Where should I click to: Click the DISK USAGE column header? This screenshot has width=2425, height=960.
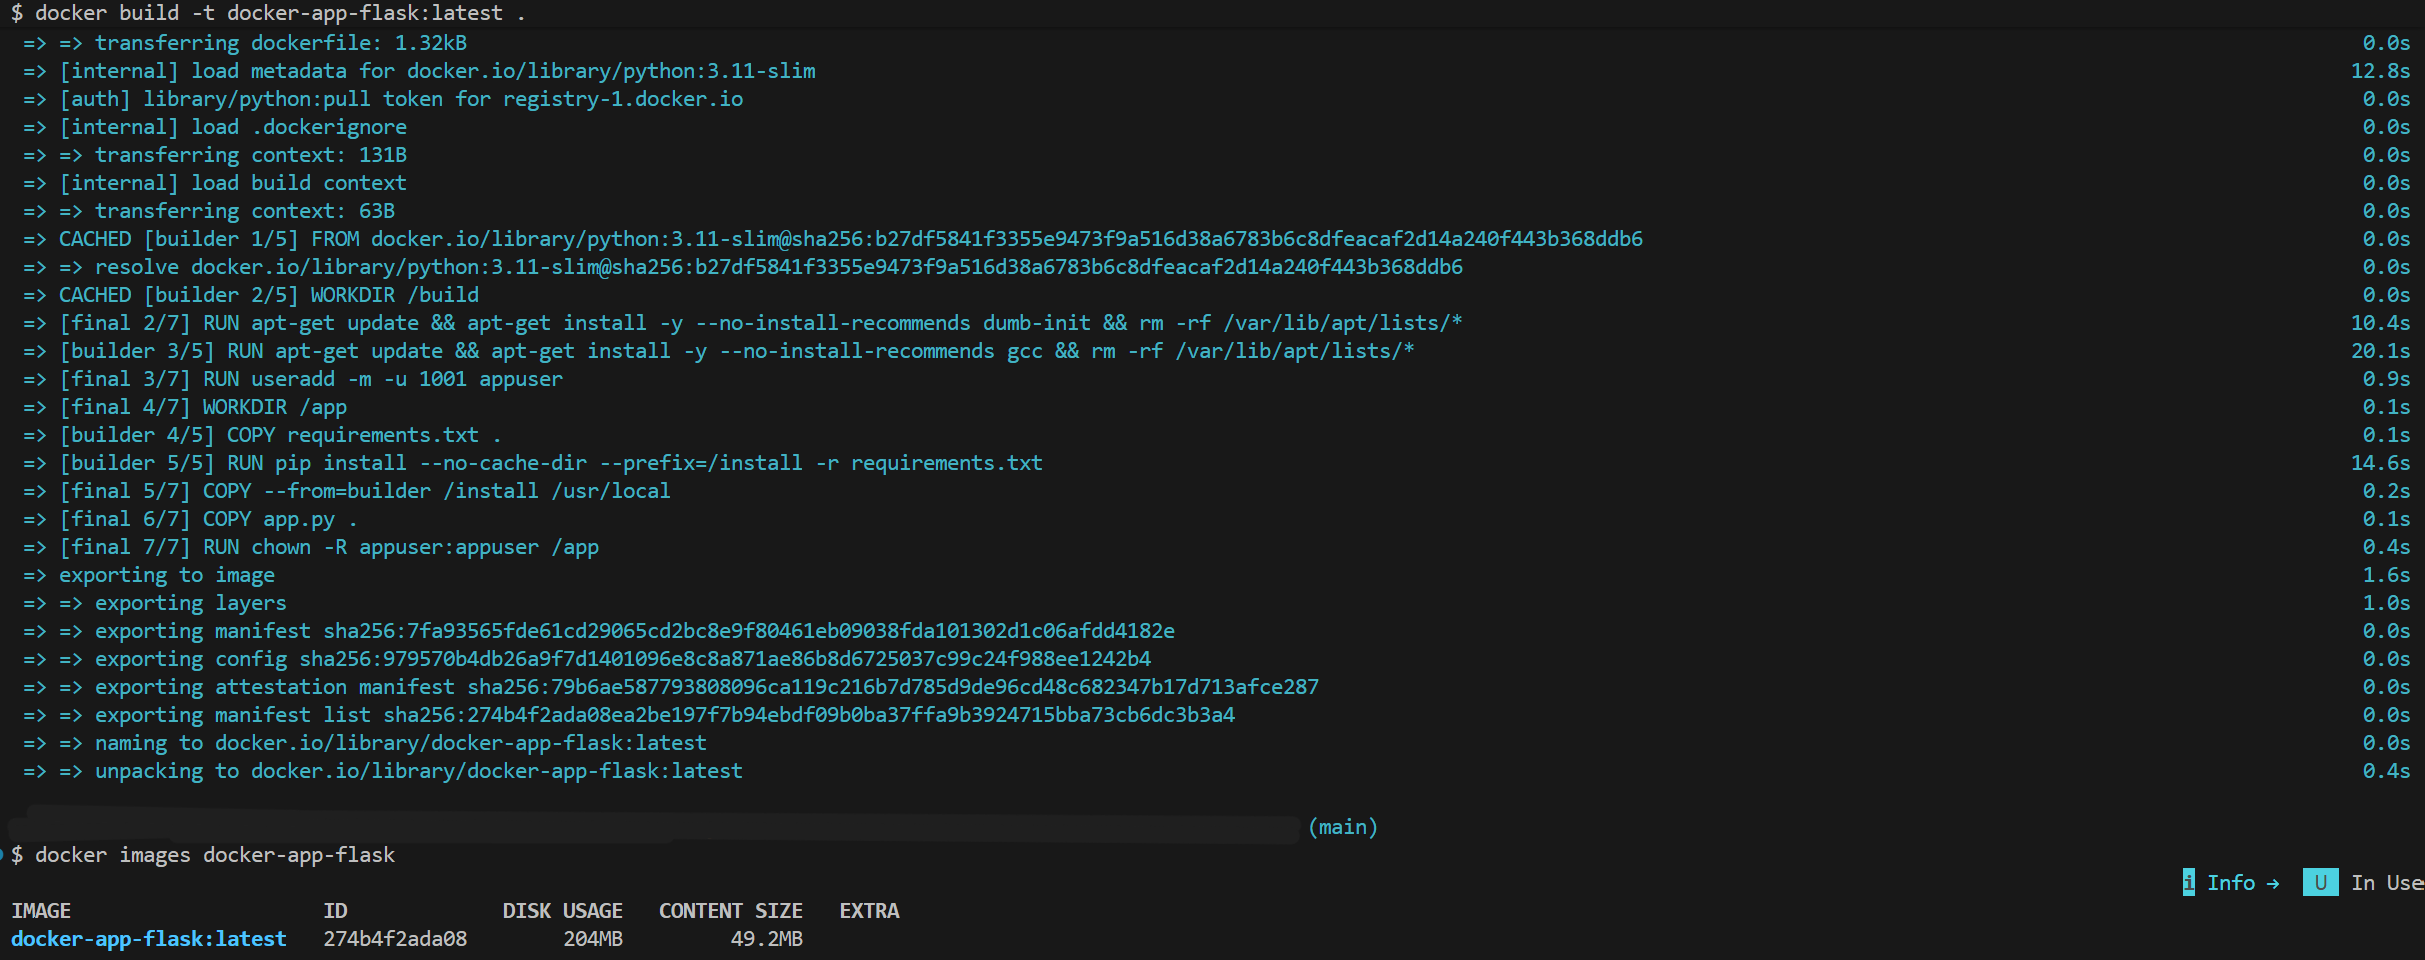tap(563, 911)
